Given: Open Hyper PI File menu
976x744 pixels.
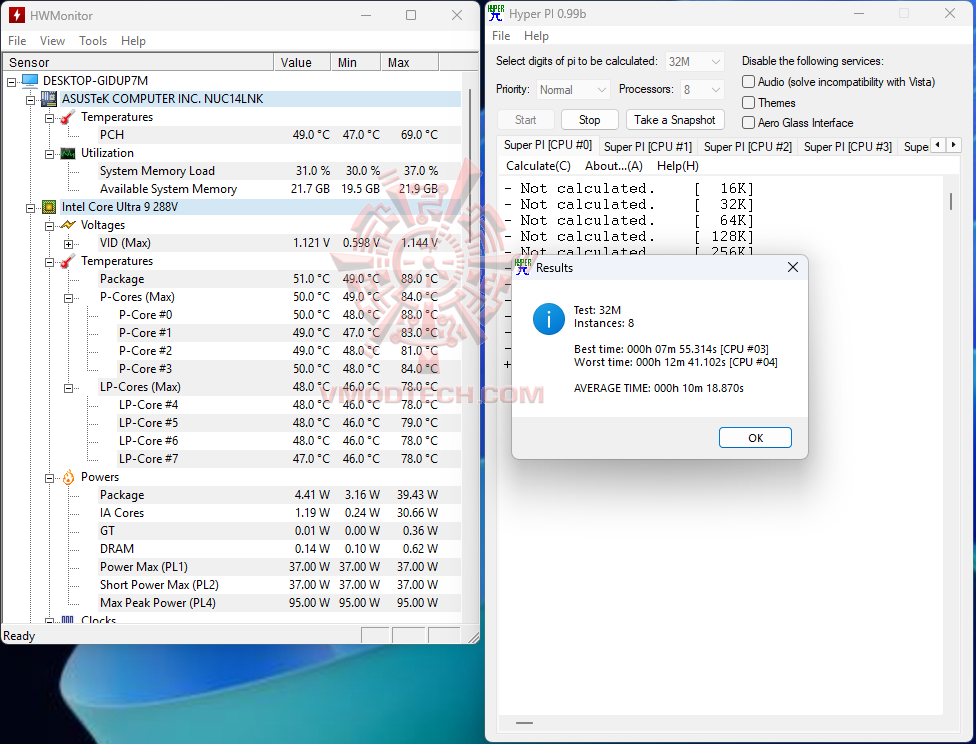Looking at the screenshot, I should pos(501,36).
